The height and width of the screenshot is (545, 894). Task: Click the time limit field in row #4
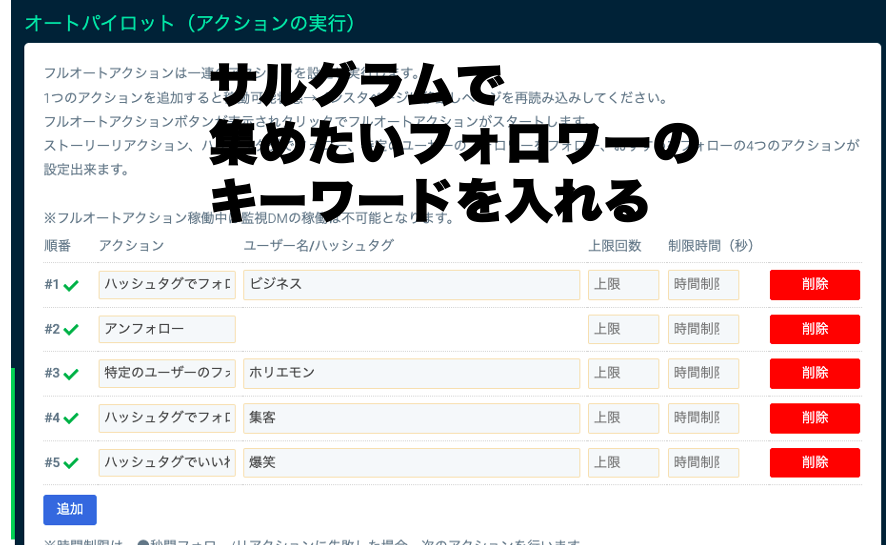tap(704, 418)
